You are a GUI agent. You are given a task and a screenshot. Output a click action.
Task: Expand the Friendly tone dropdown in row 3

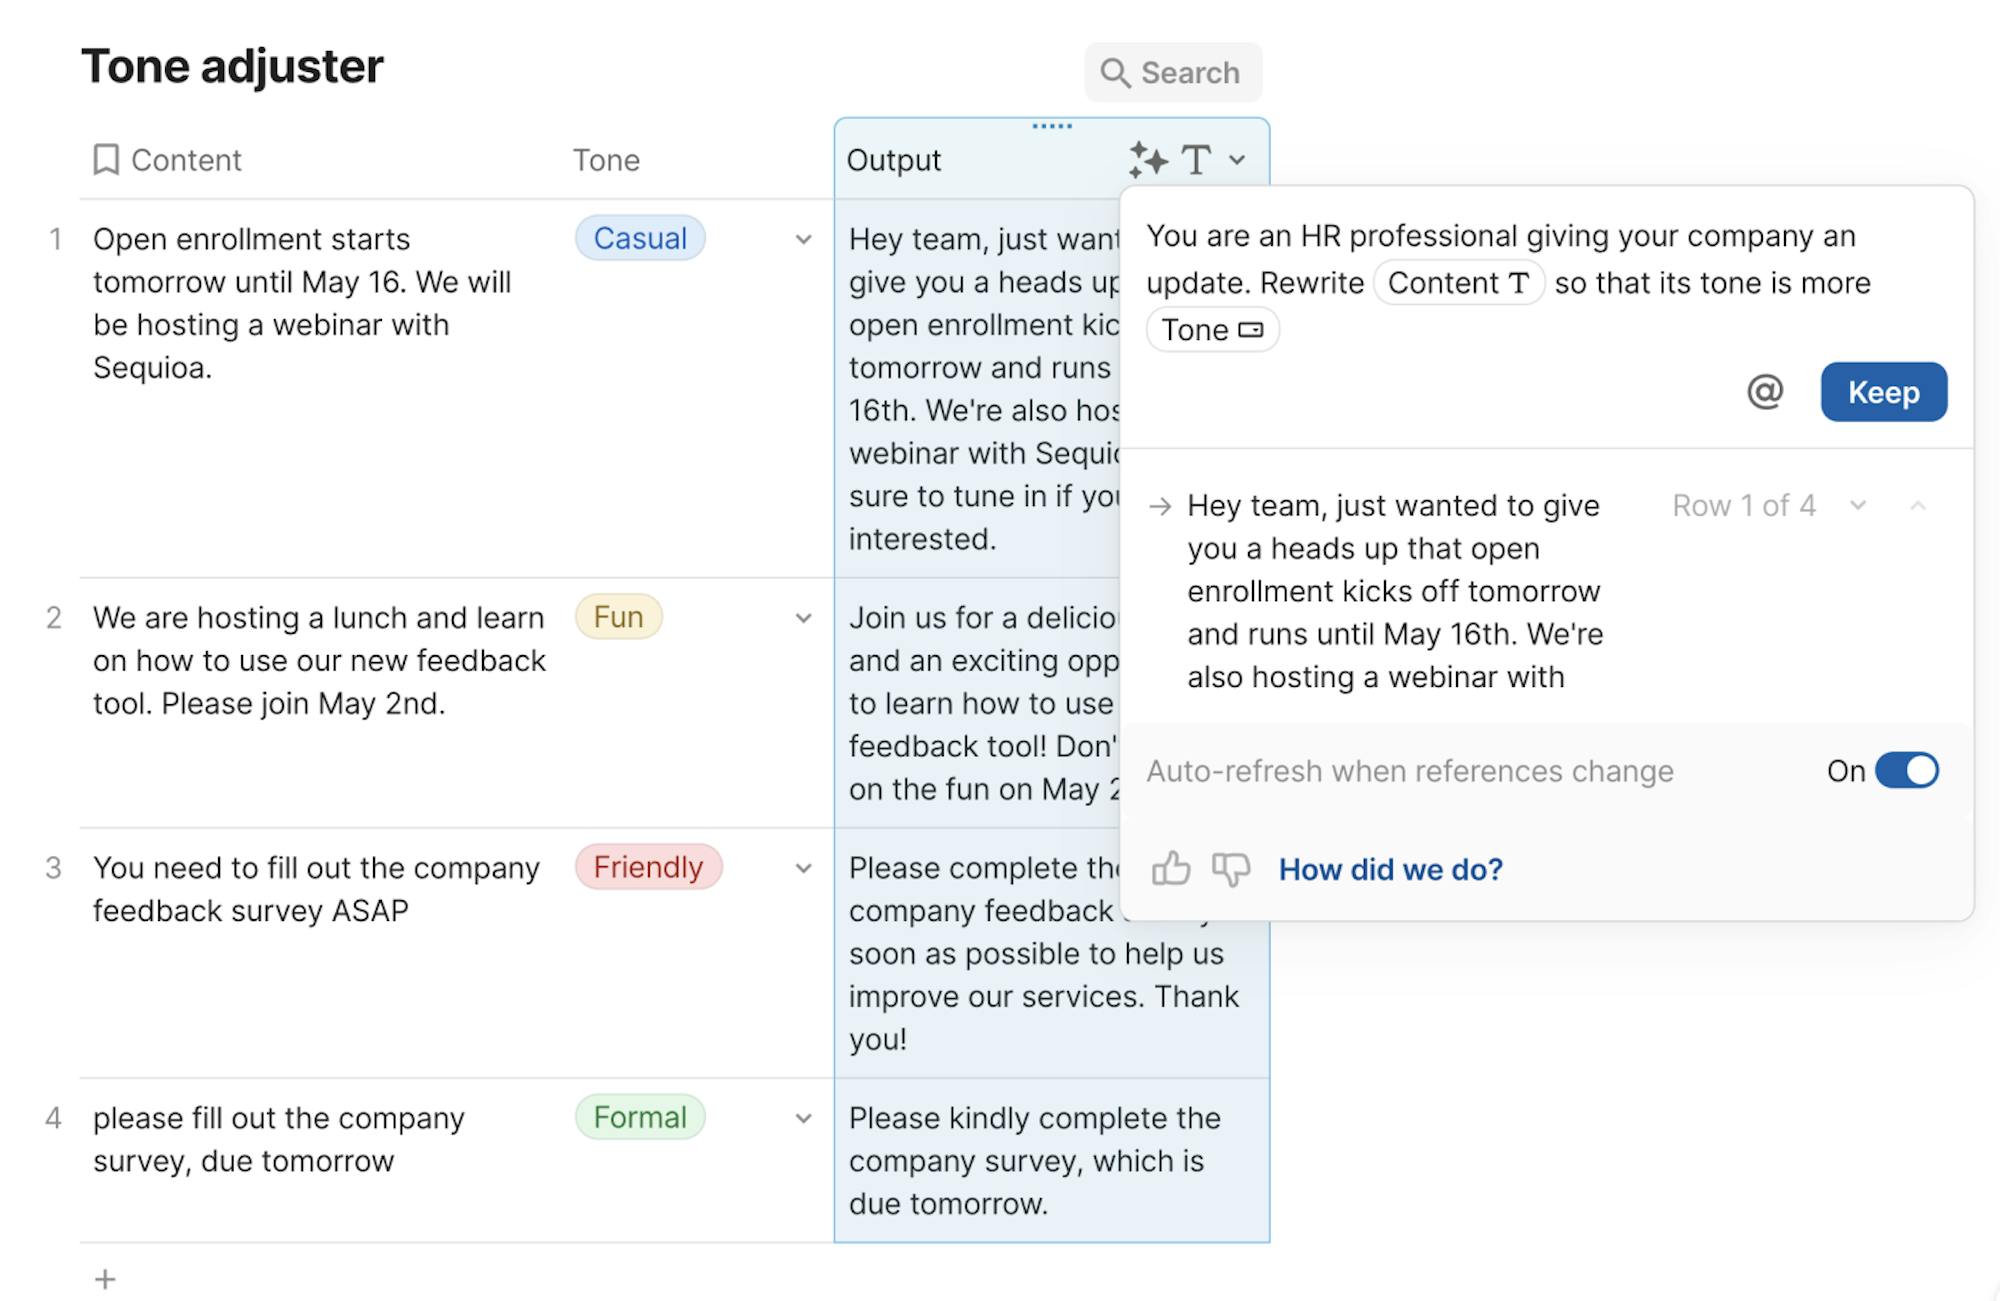[803, 868]
